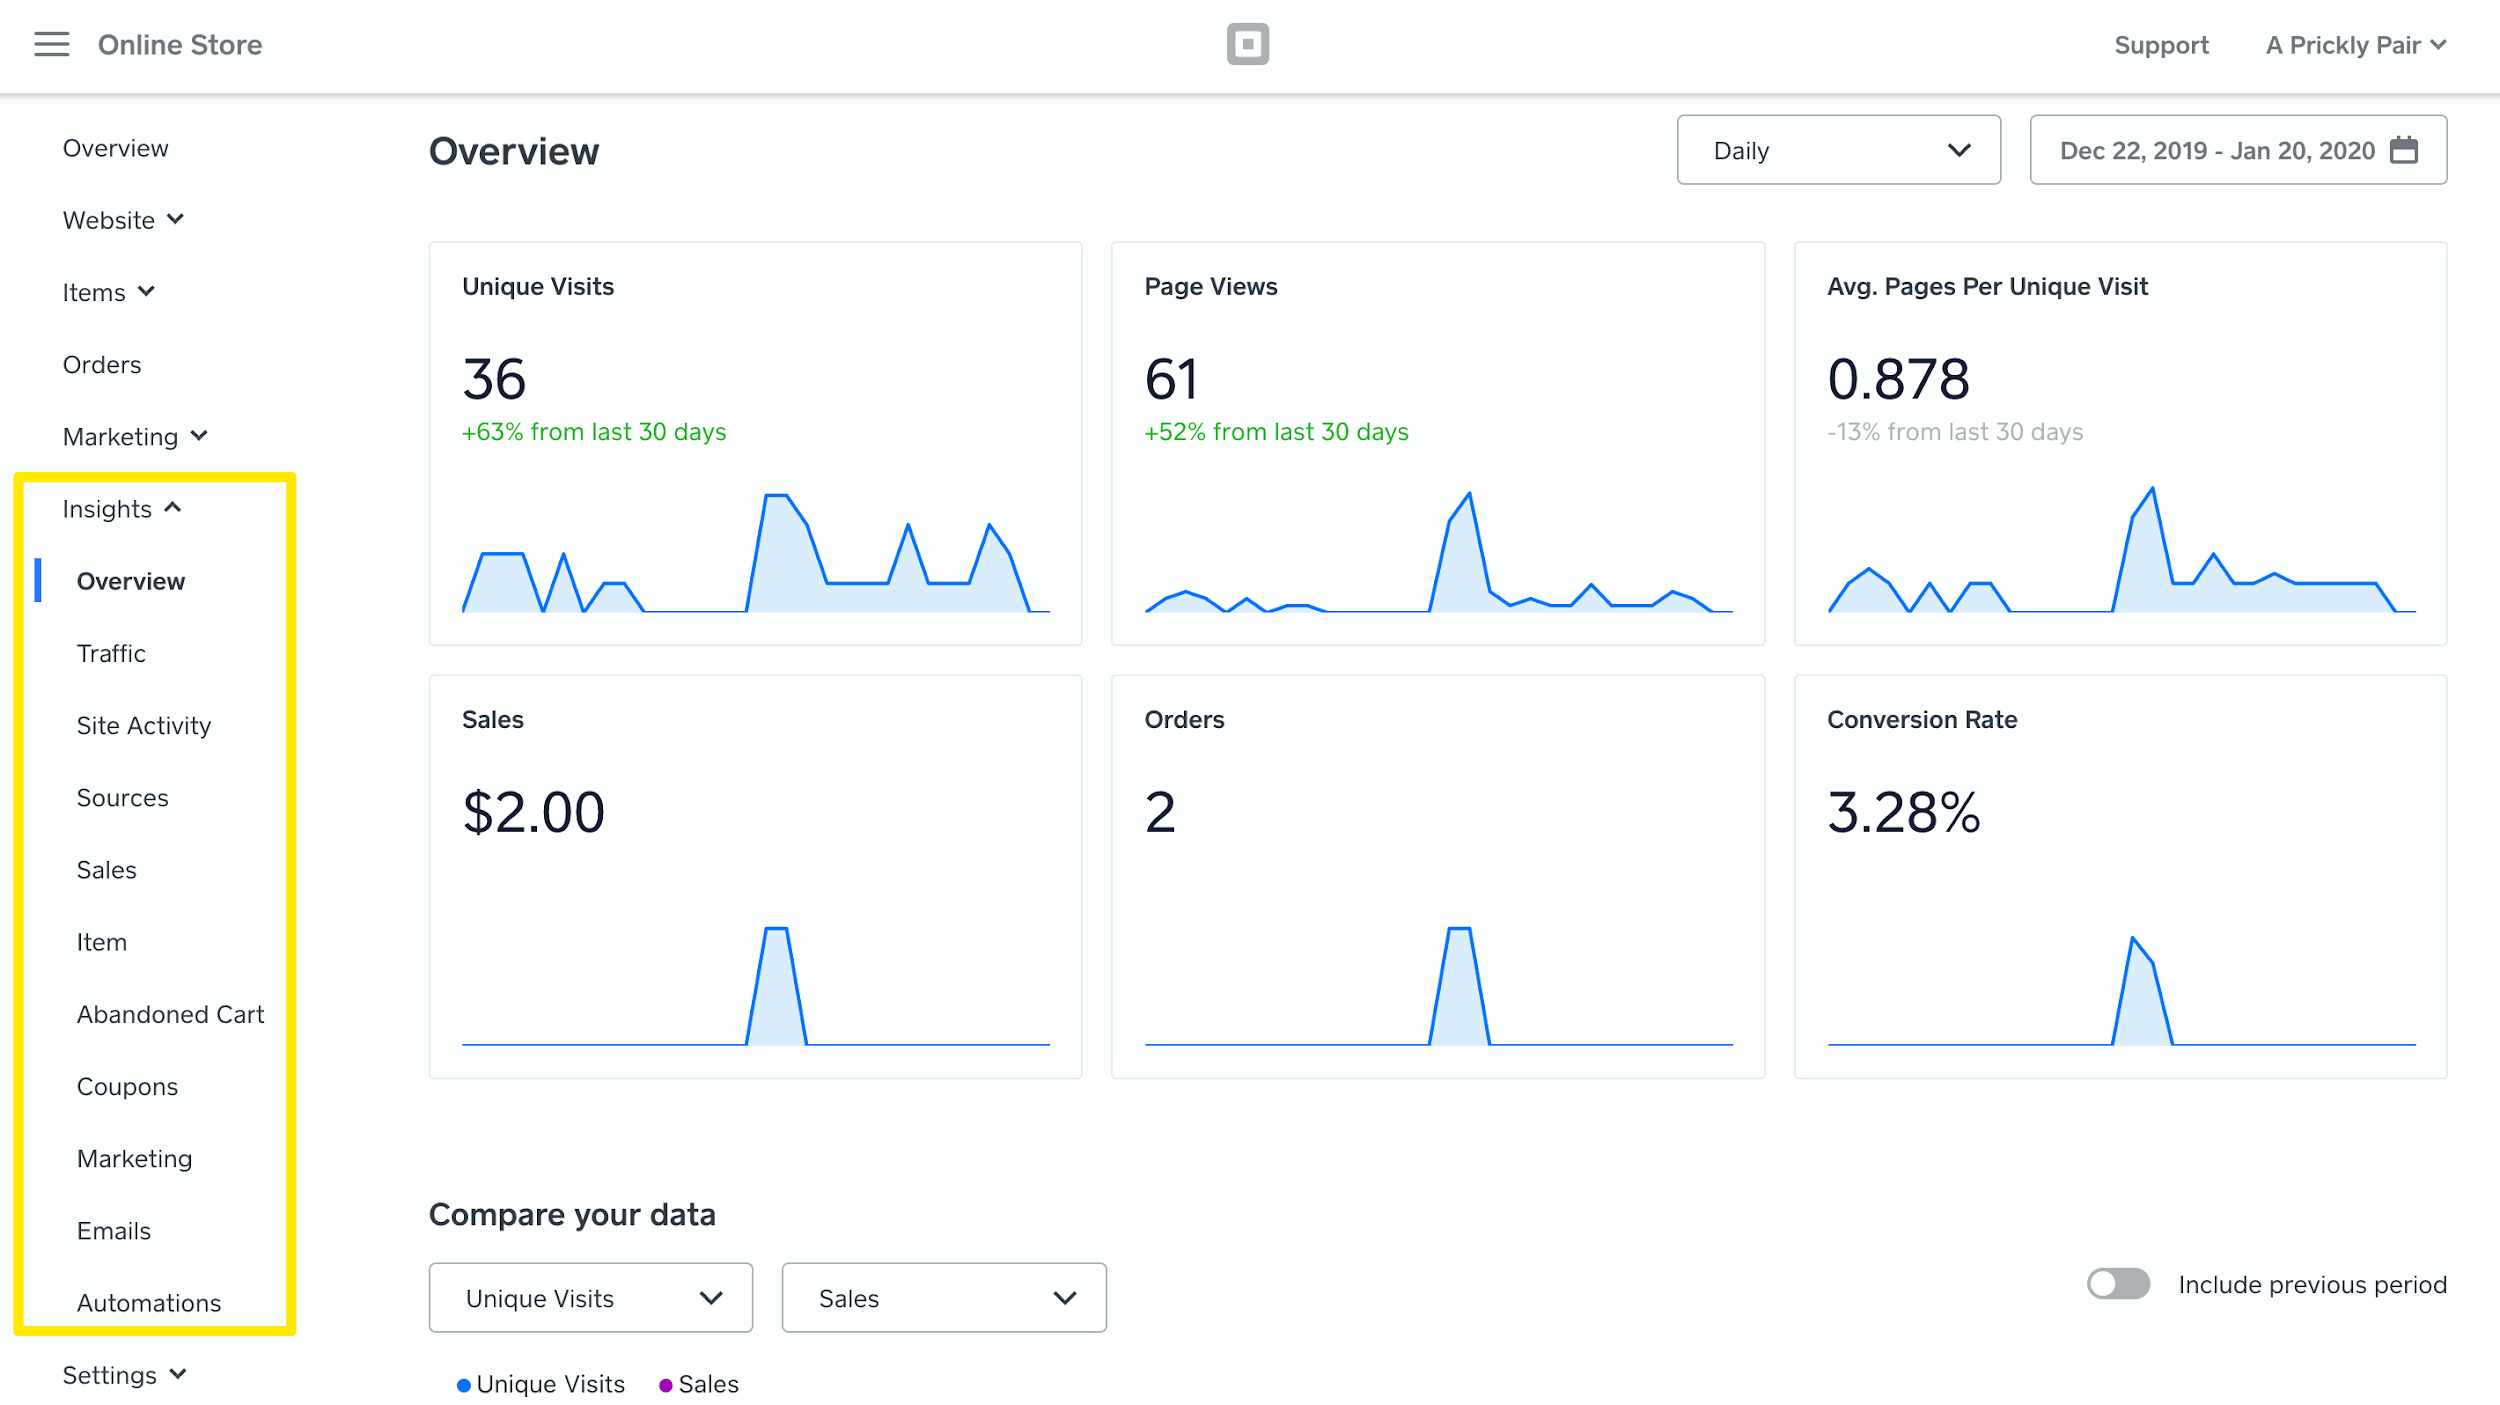Click the Automations sidebar icon
The image size is (2500, 1405).
[148, 1302]
